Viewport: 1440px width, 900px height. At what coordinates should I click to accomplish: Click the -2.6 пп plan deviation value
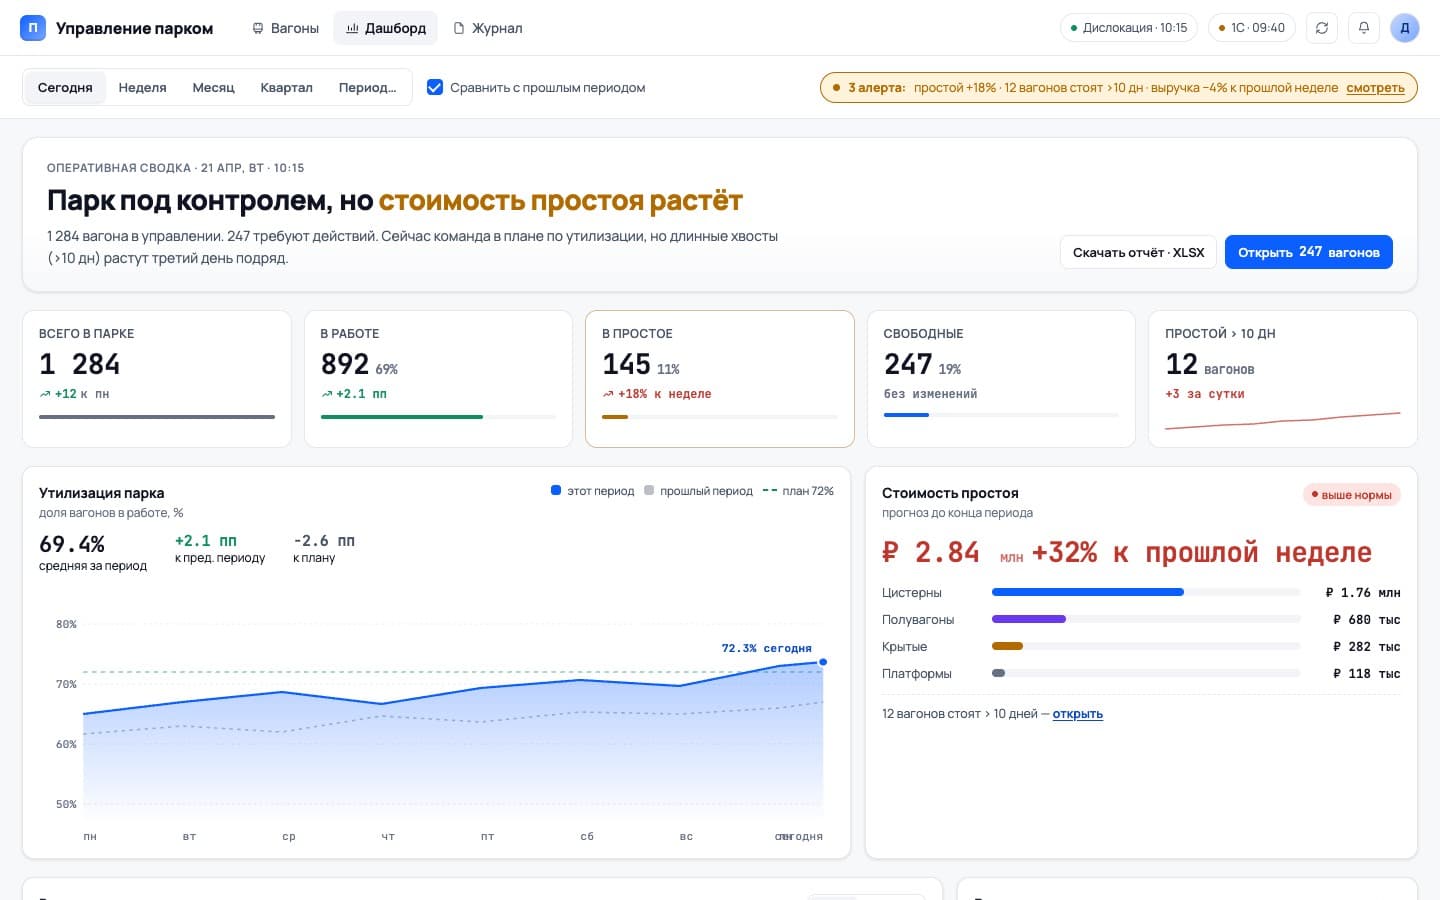pos(324,541)
